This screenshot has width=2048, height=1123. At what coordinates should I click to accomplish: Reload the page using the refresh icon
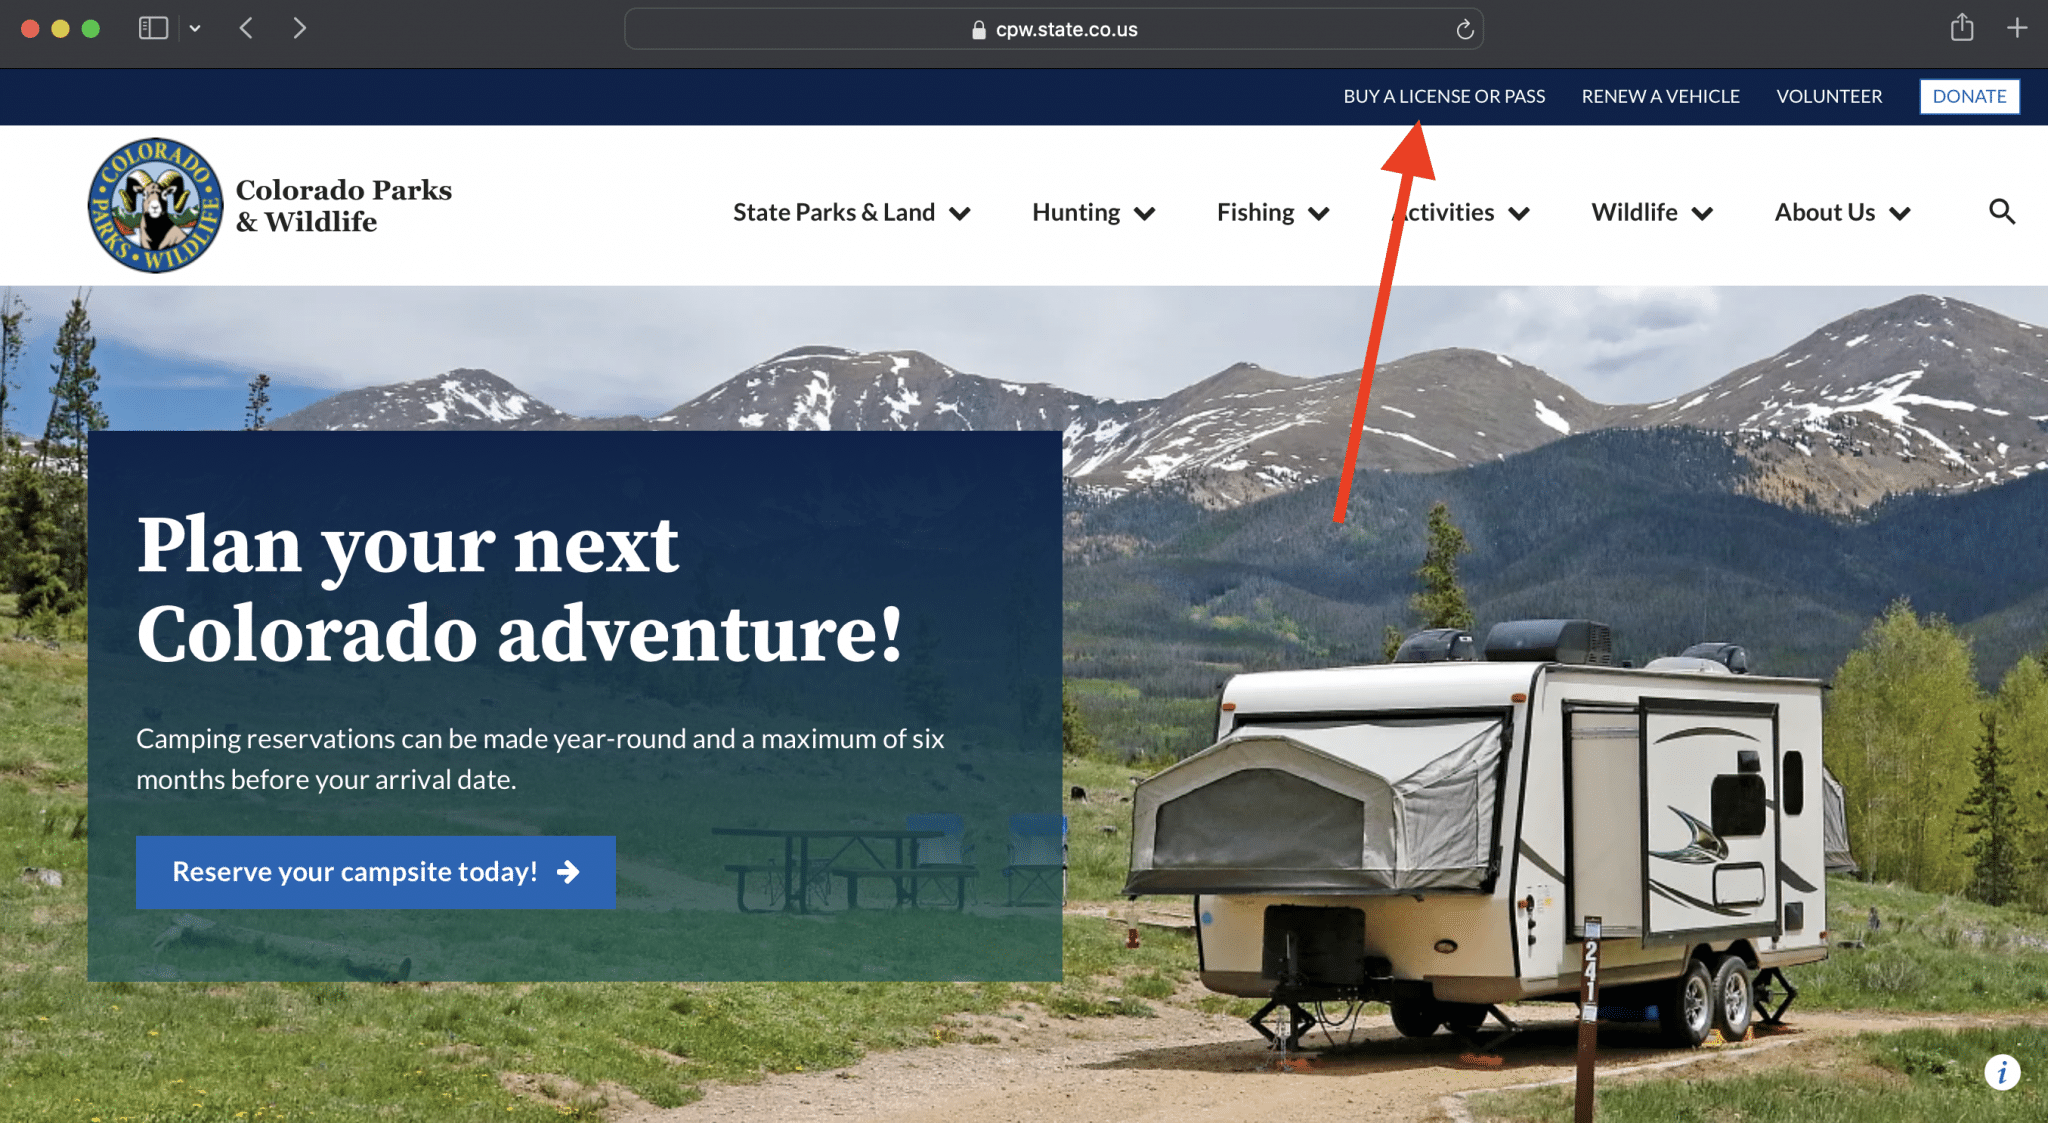[x=1464, y=29]
